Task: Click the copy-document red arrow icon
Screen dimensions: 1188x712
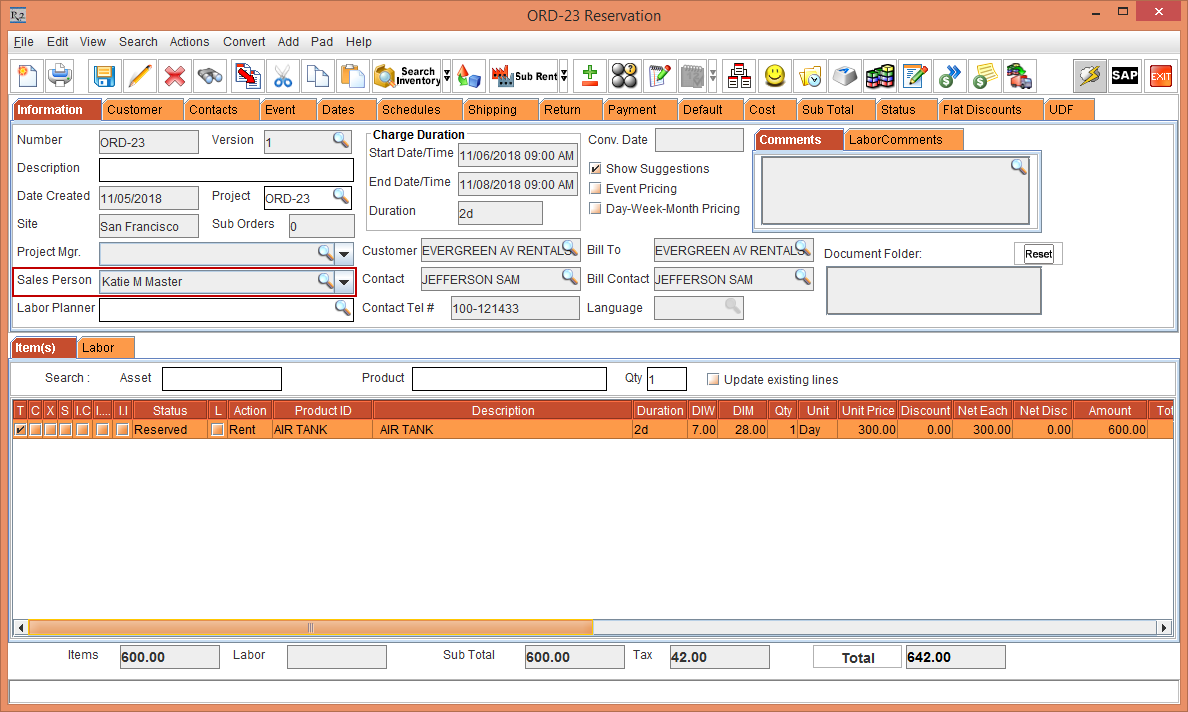Action: 248,76
